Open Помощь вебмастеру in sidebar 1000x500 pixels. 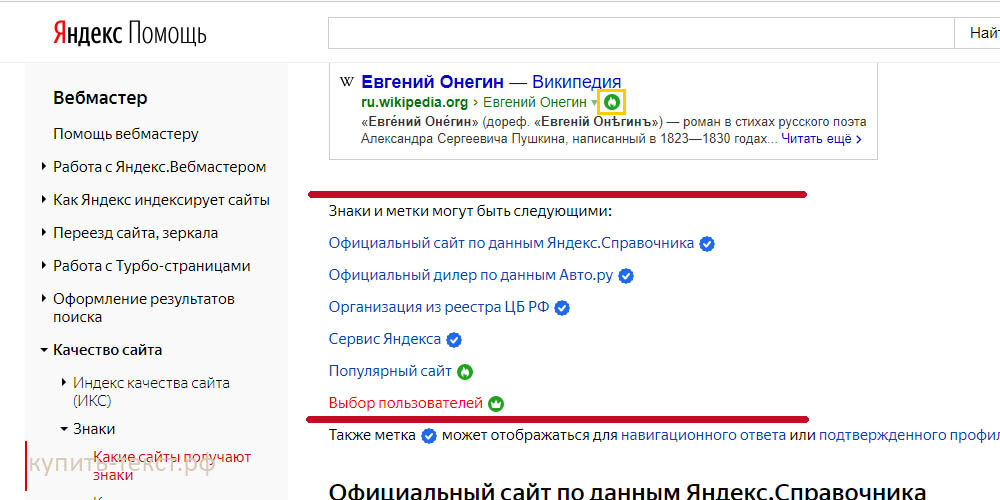pyautogui.click(x=126, y=134)
